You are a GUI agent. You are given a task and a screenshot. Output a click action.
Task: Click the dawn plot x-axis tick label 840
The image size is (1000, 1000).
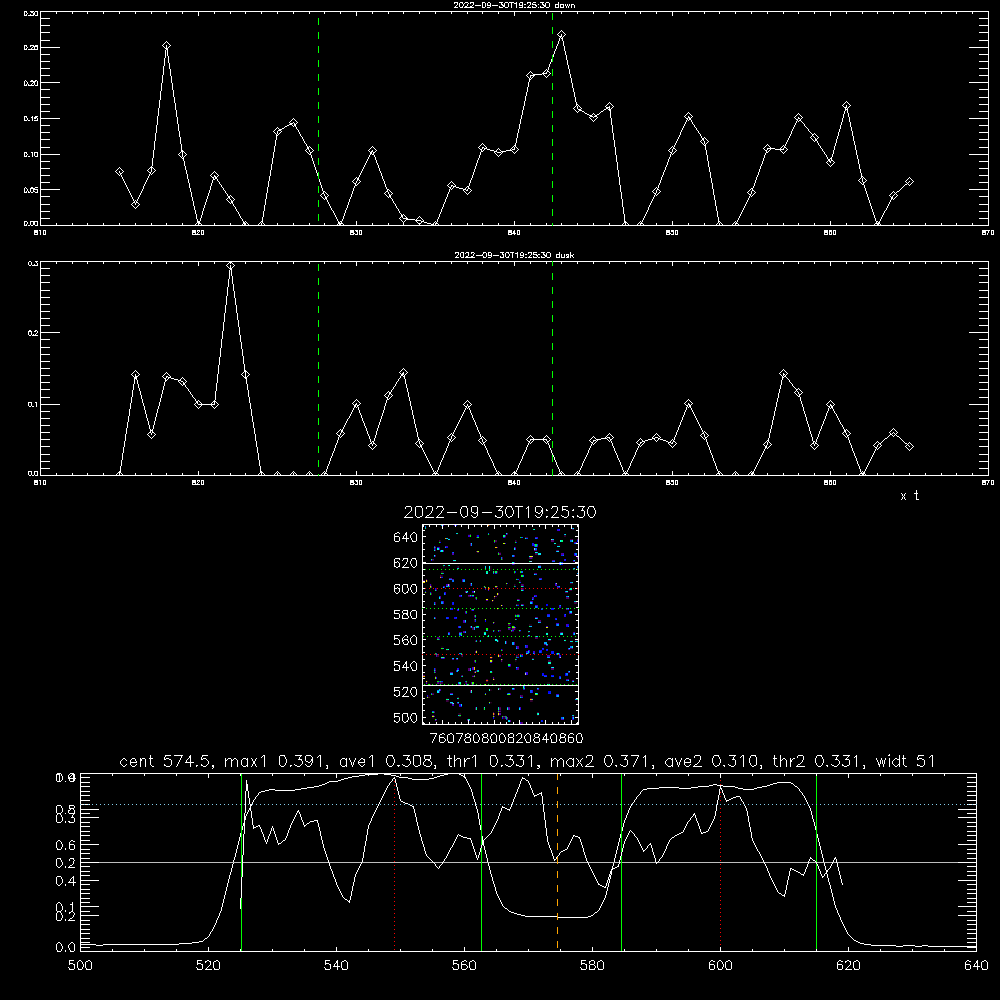(x=515, y=233)
